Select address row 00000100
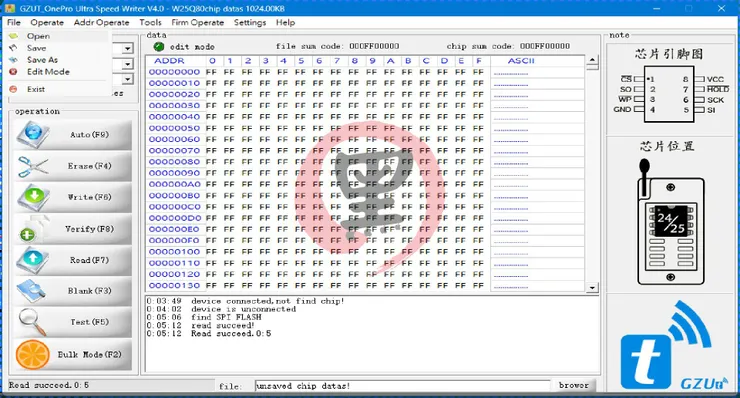Screen dimensions: 740x398 [x=174, y=252]
